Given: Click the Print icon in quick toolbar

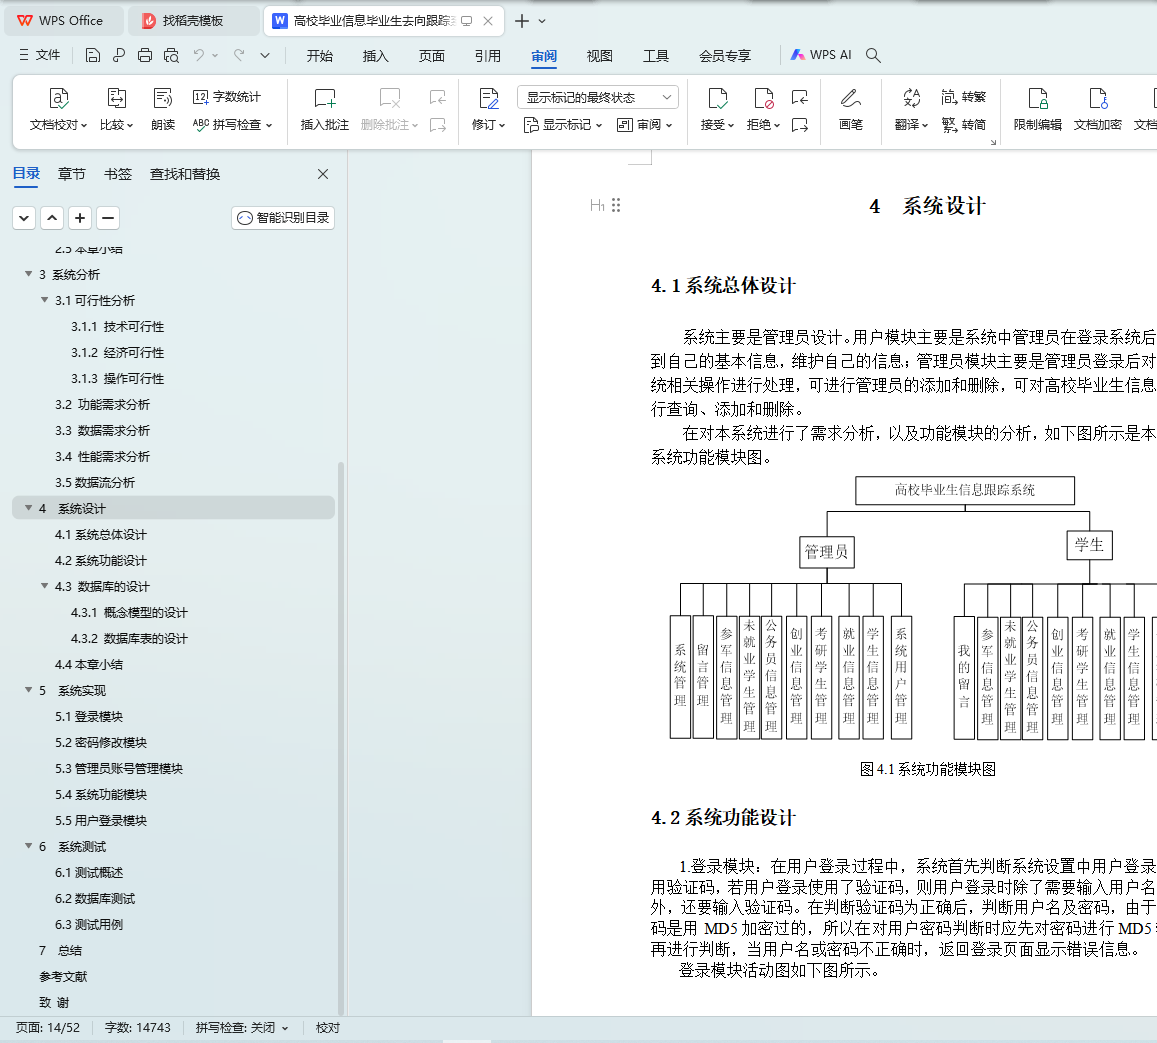Looking at the screenshot, I should coord(145,55).
